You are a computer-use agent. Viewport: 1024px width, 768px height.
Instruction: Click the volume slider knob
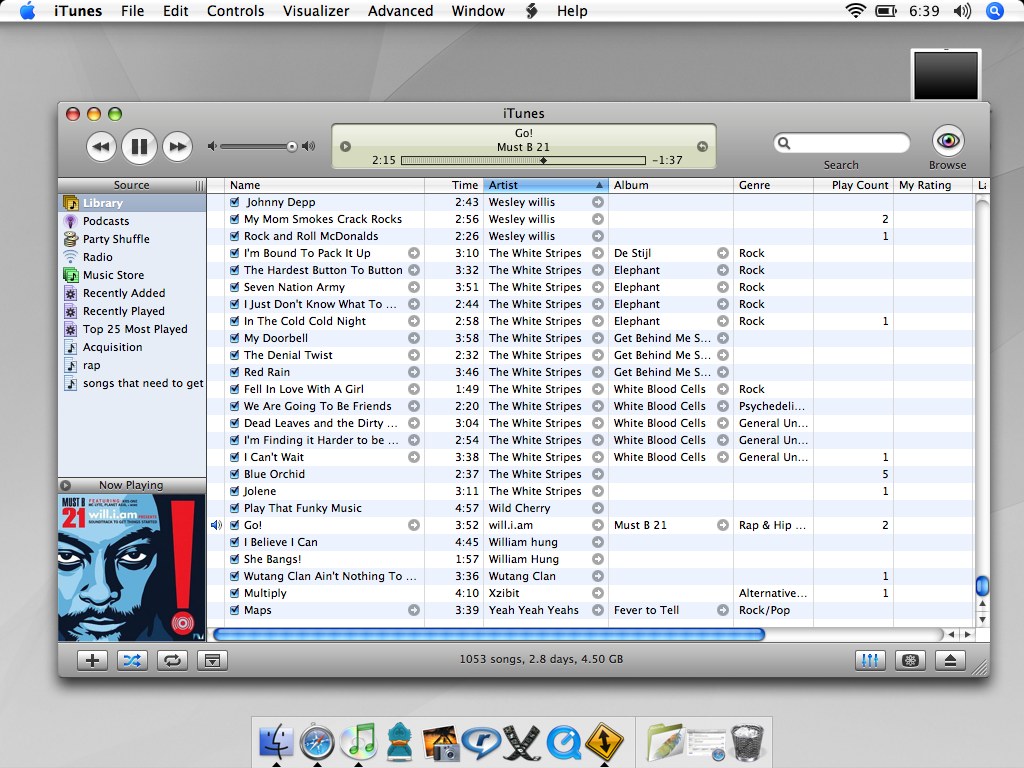pyautogui.click(x=292, y=146)
